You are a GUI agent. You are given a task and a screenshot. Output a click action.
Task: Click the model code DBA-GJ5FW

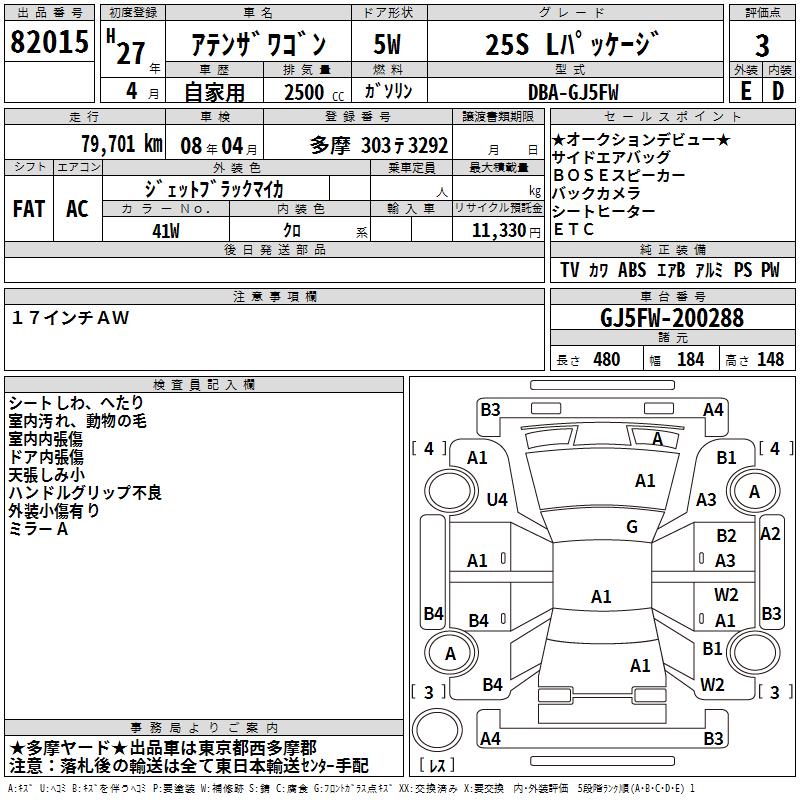click(573, 92)
